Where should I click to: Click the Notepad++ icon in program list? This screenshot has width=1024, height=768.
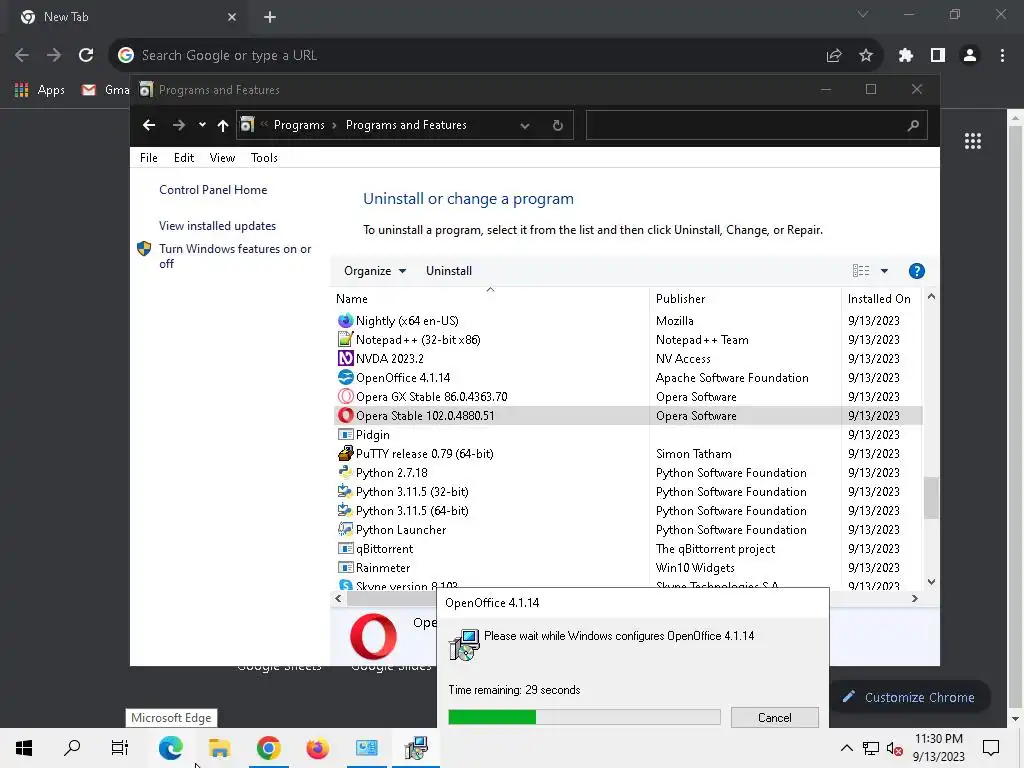pyautogui.click(x=345, y=340)
